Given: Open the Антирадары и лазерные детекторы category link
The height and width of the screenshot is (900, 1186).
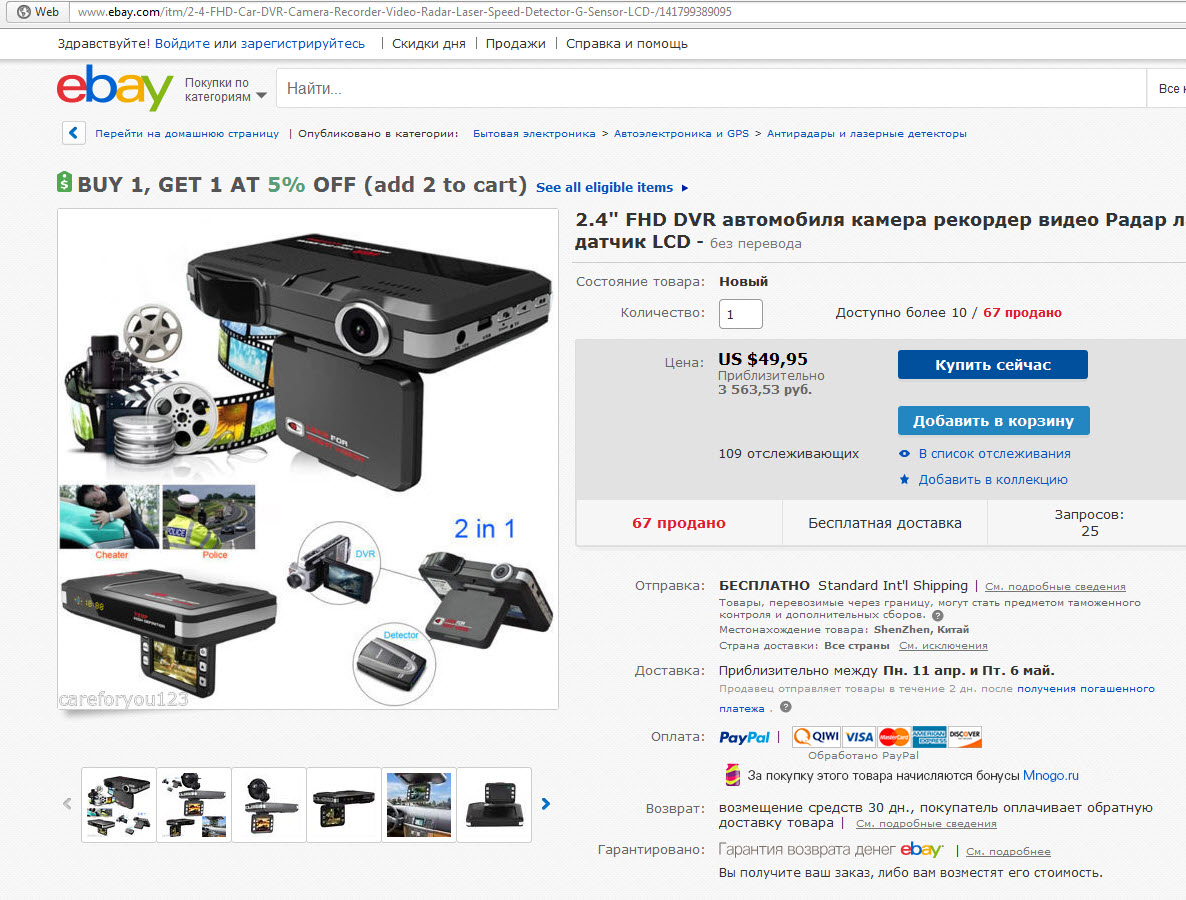Looking at the screenshot, I should tap(867, 133).
